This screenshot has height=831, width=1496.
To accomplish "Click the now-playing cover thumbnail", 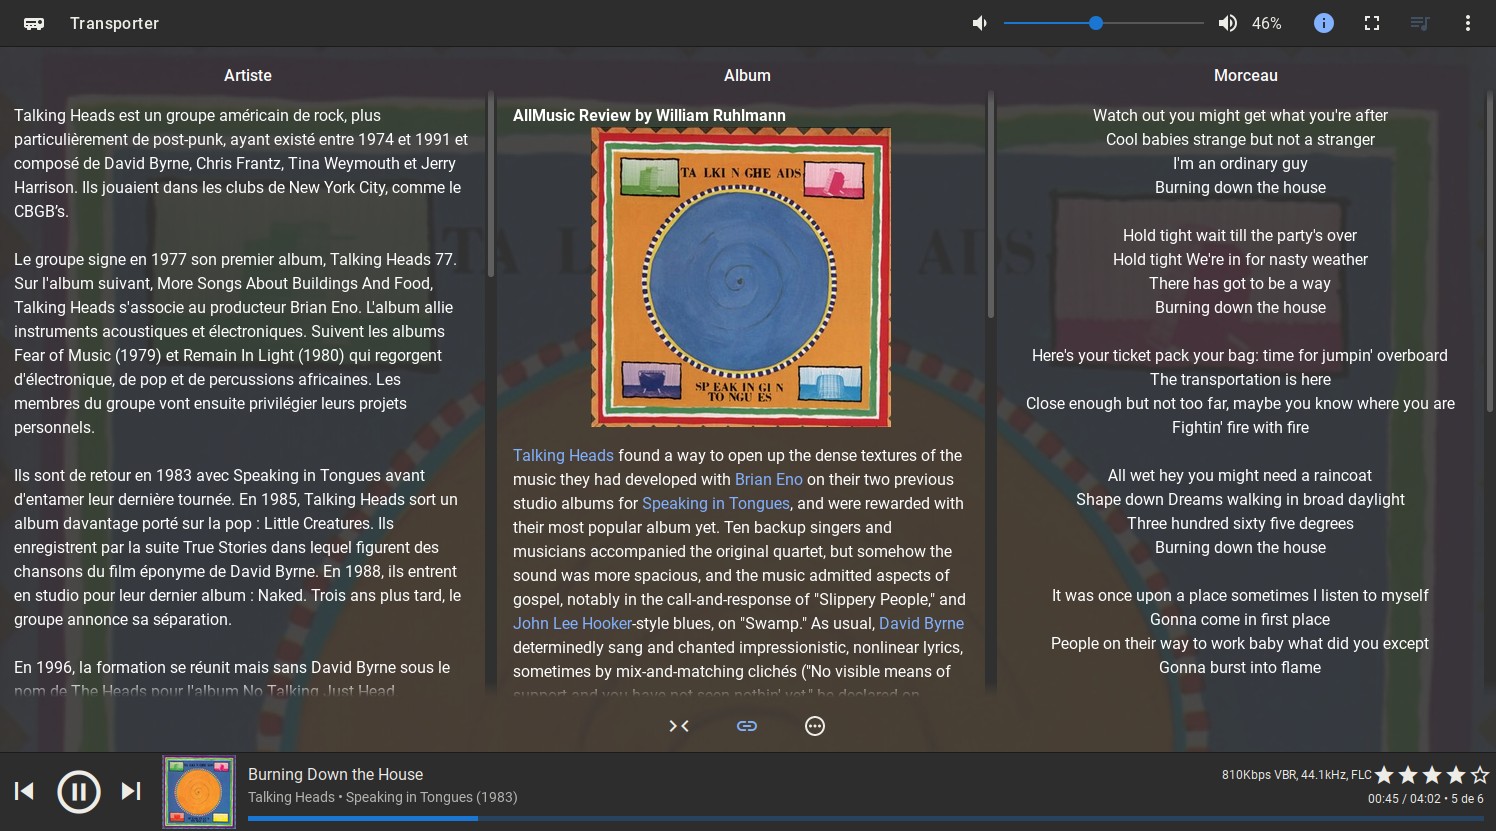I will 199,792.
